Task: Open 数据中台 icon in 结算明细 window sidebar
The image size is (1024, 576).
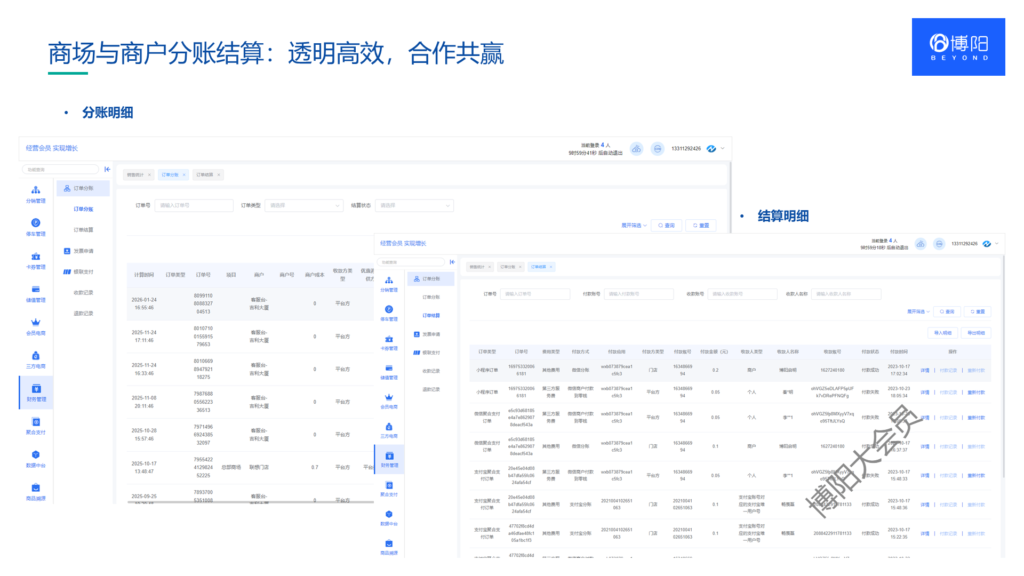Action: (x=389, y=515)
